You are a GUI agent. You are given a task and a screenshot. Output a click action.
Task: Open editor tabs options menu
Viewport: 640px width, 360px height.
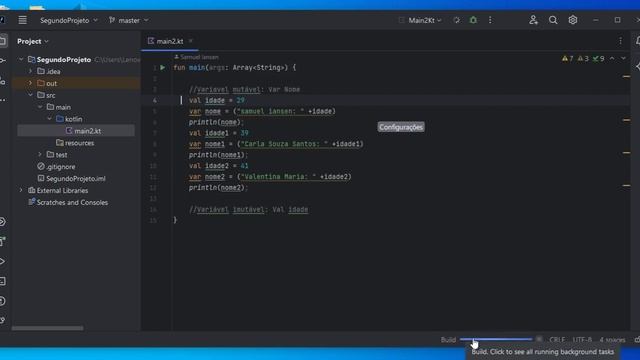(620, 41)
